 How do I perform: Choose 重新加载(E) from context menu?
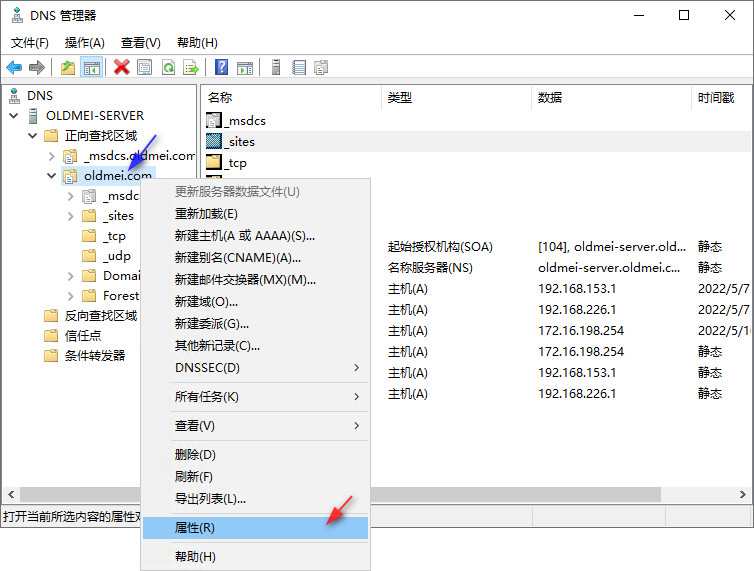point(255,214)
